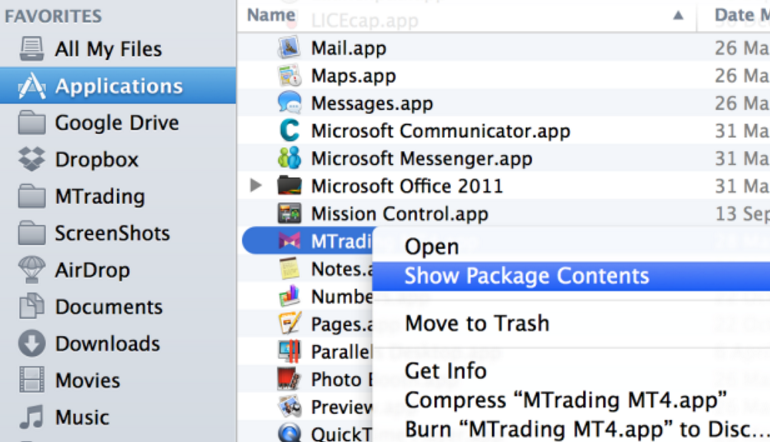This screenshot has height=442, width=770.
Task: Click the Preview.app icon
Action: click(289, 407)
